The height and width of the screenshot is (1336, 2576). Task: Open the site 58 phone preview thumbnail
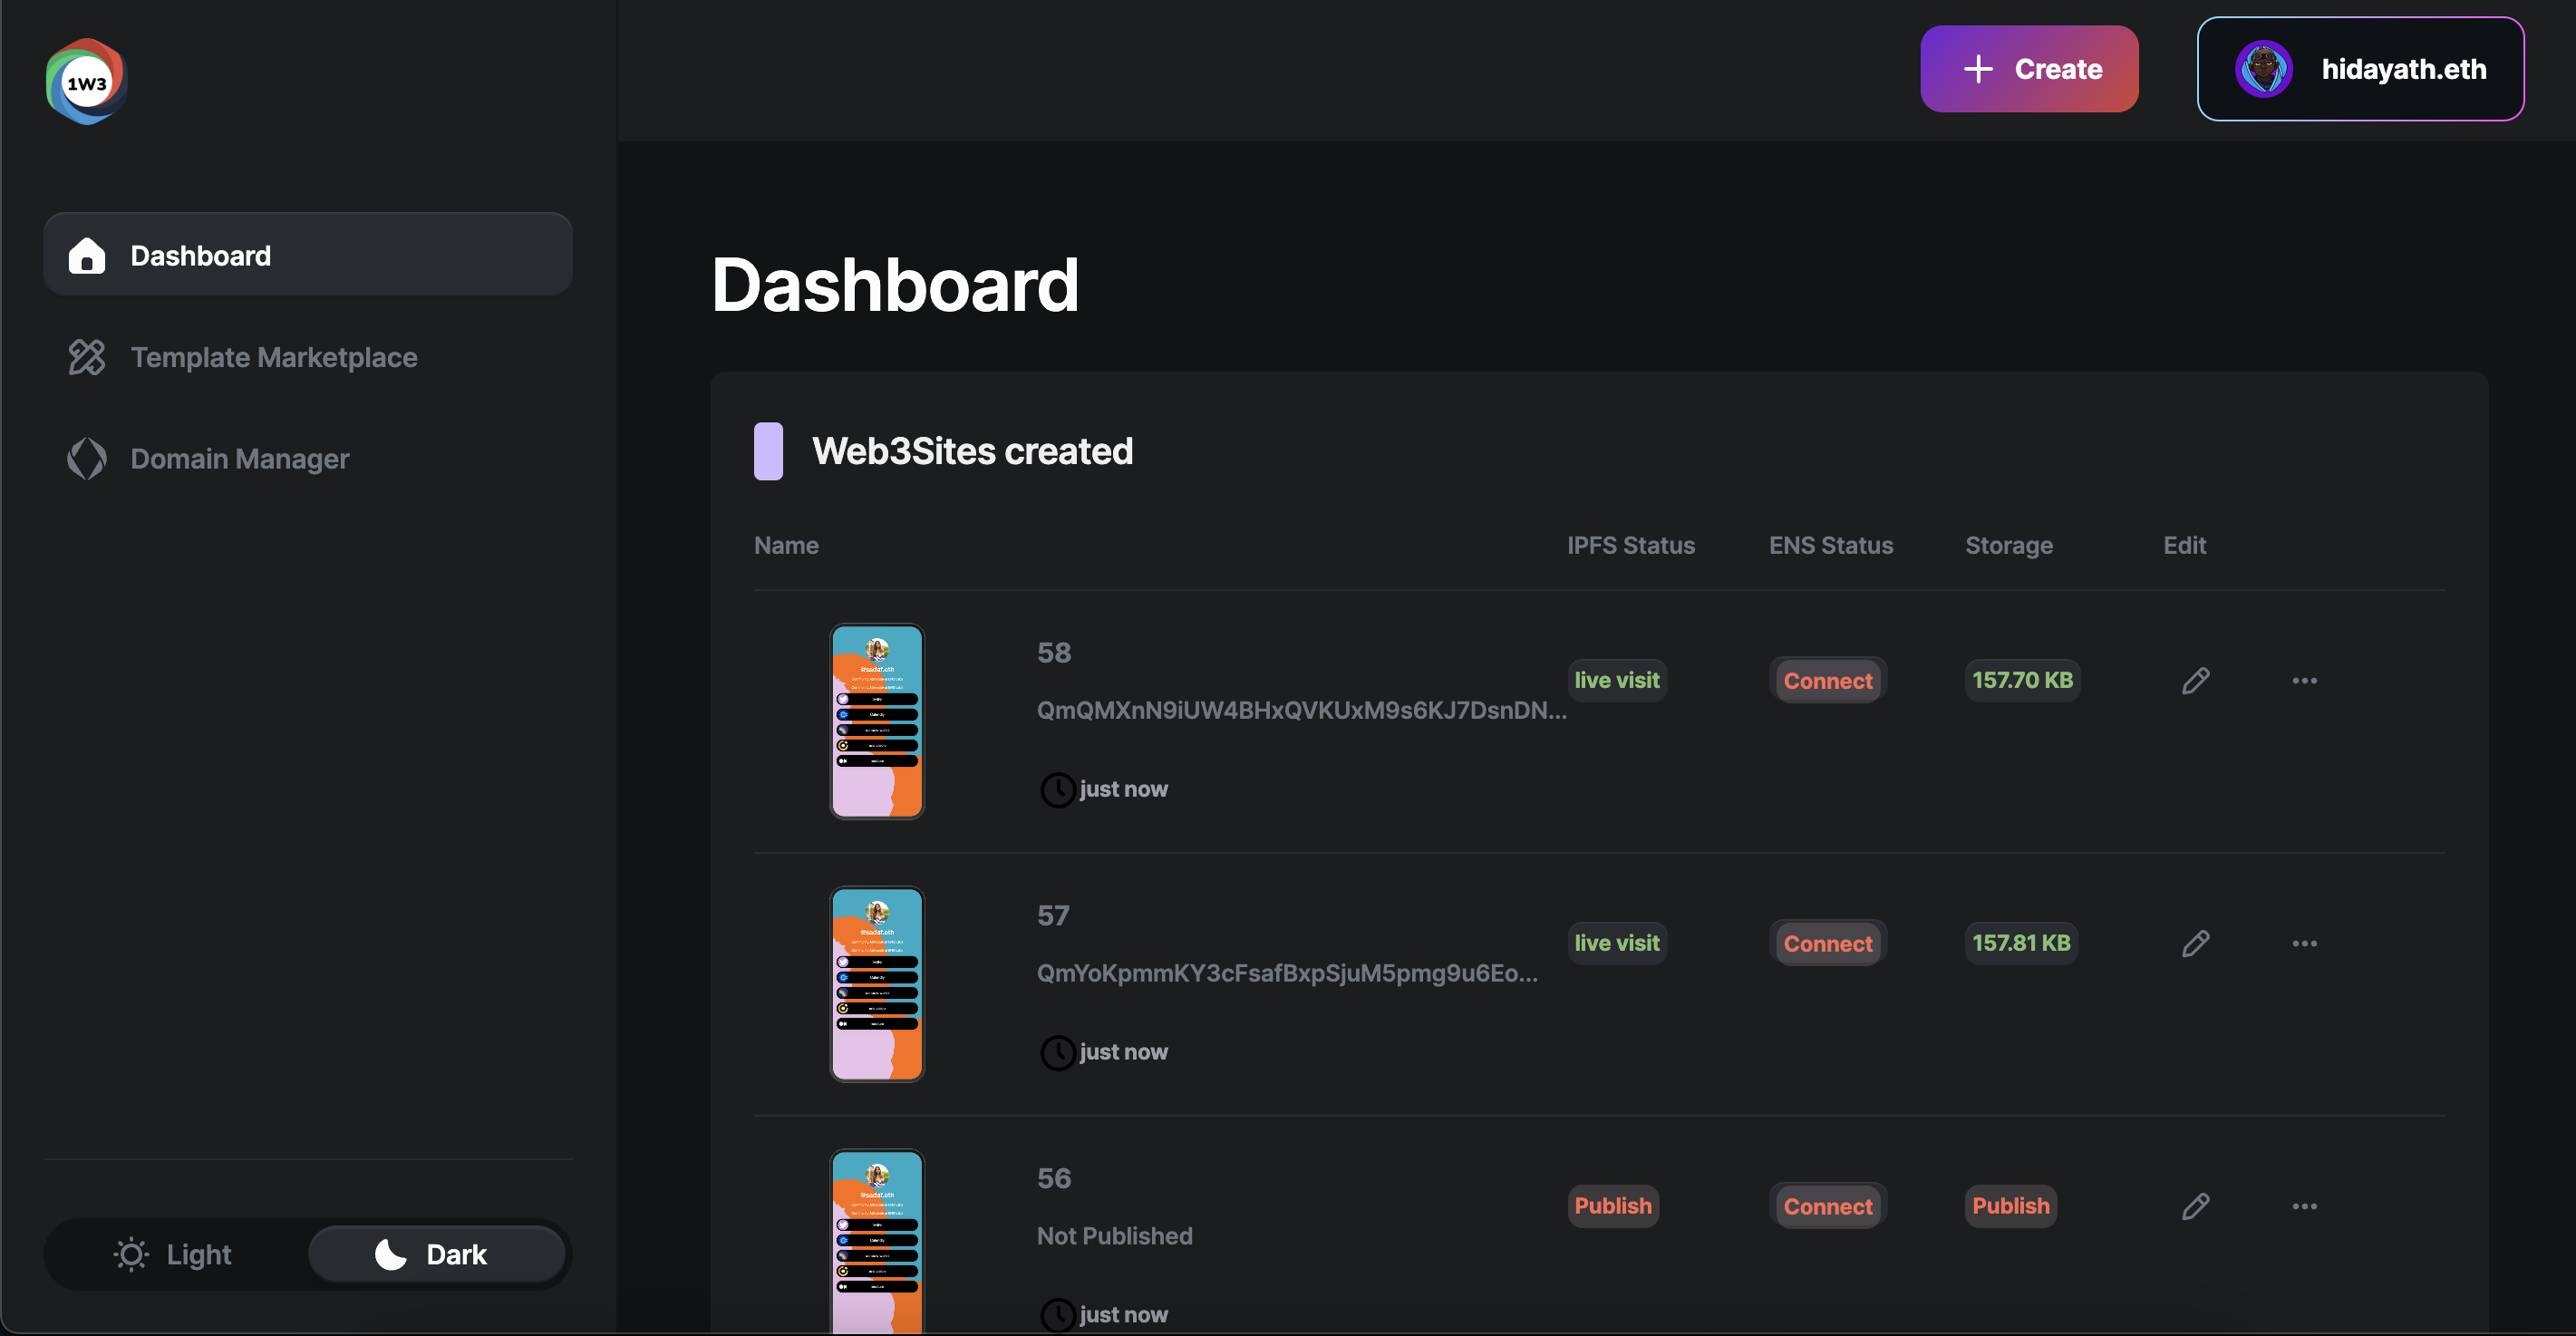(876, 721)
